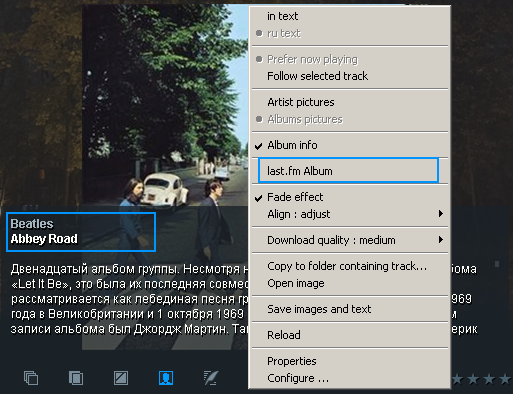The image size is (513, 394).
Task: Click the highlighted blue portrait icon
Action: pyautogui.click(x=166, y=378)
